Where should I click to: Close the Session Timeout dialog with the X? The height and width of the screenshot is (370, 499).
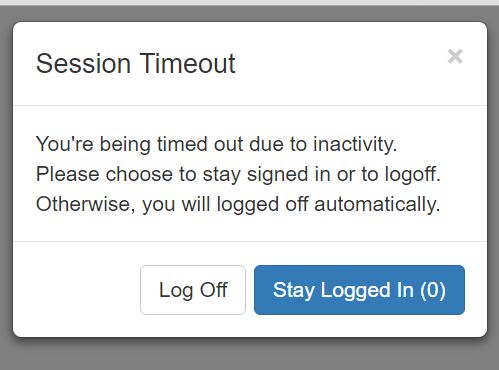tap(455, 56)
